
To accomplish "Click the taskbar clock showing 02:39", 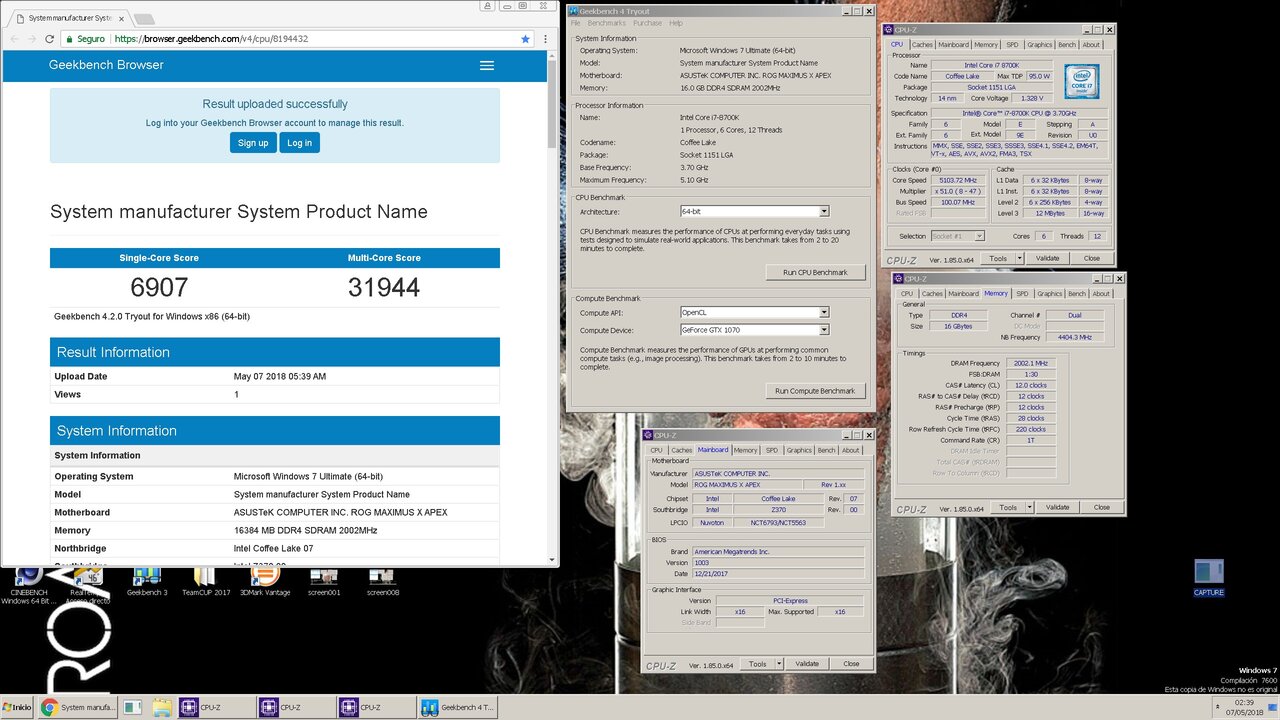I will pos(1243,707).
